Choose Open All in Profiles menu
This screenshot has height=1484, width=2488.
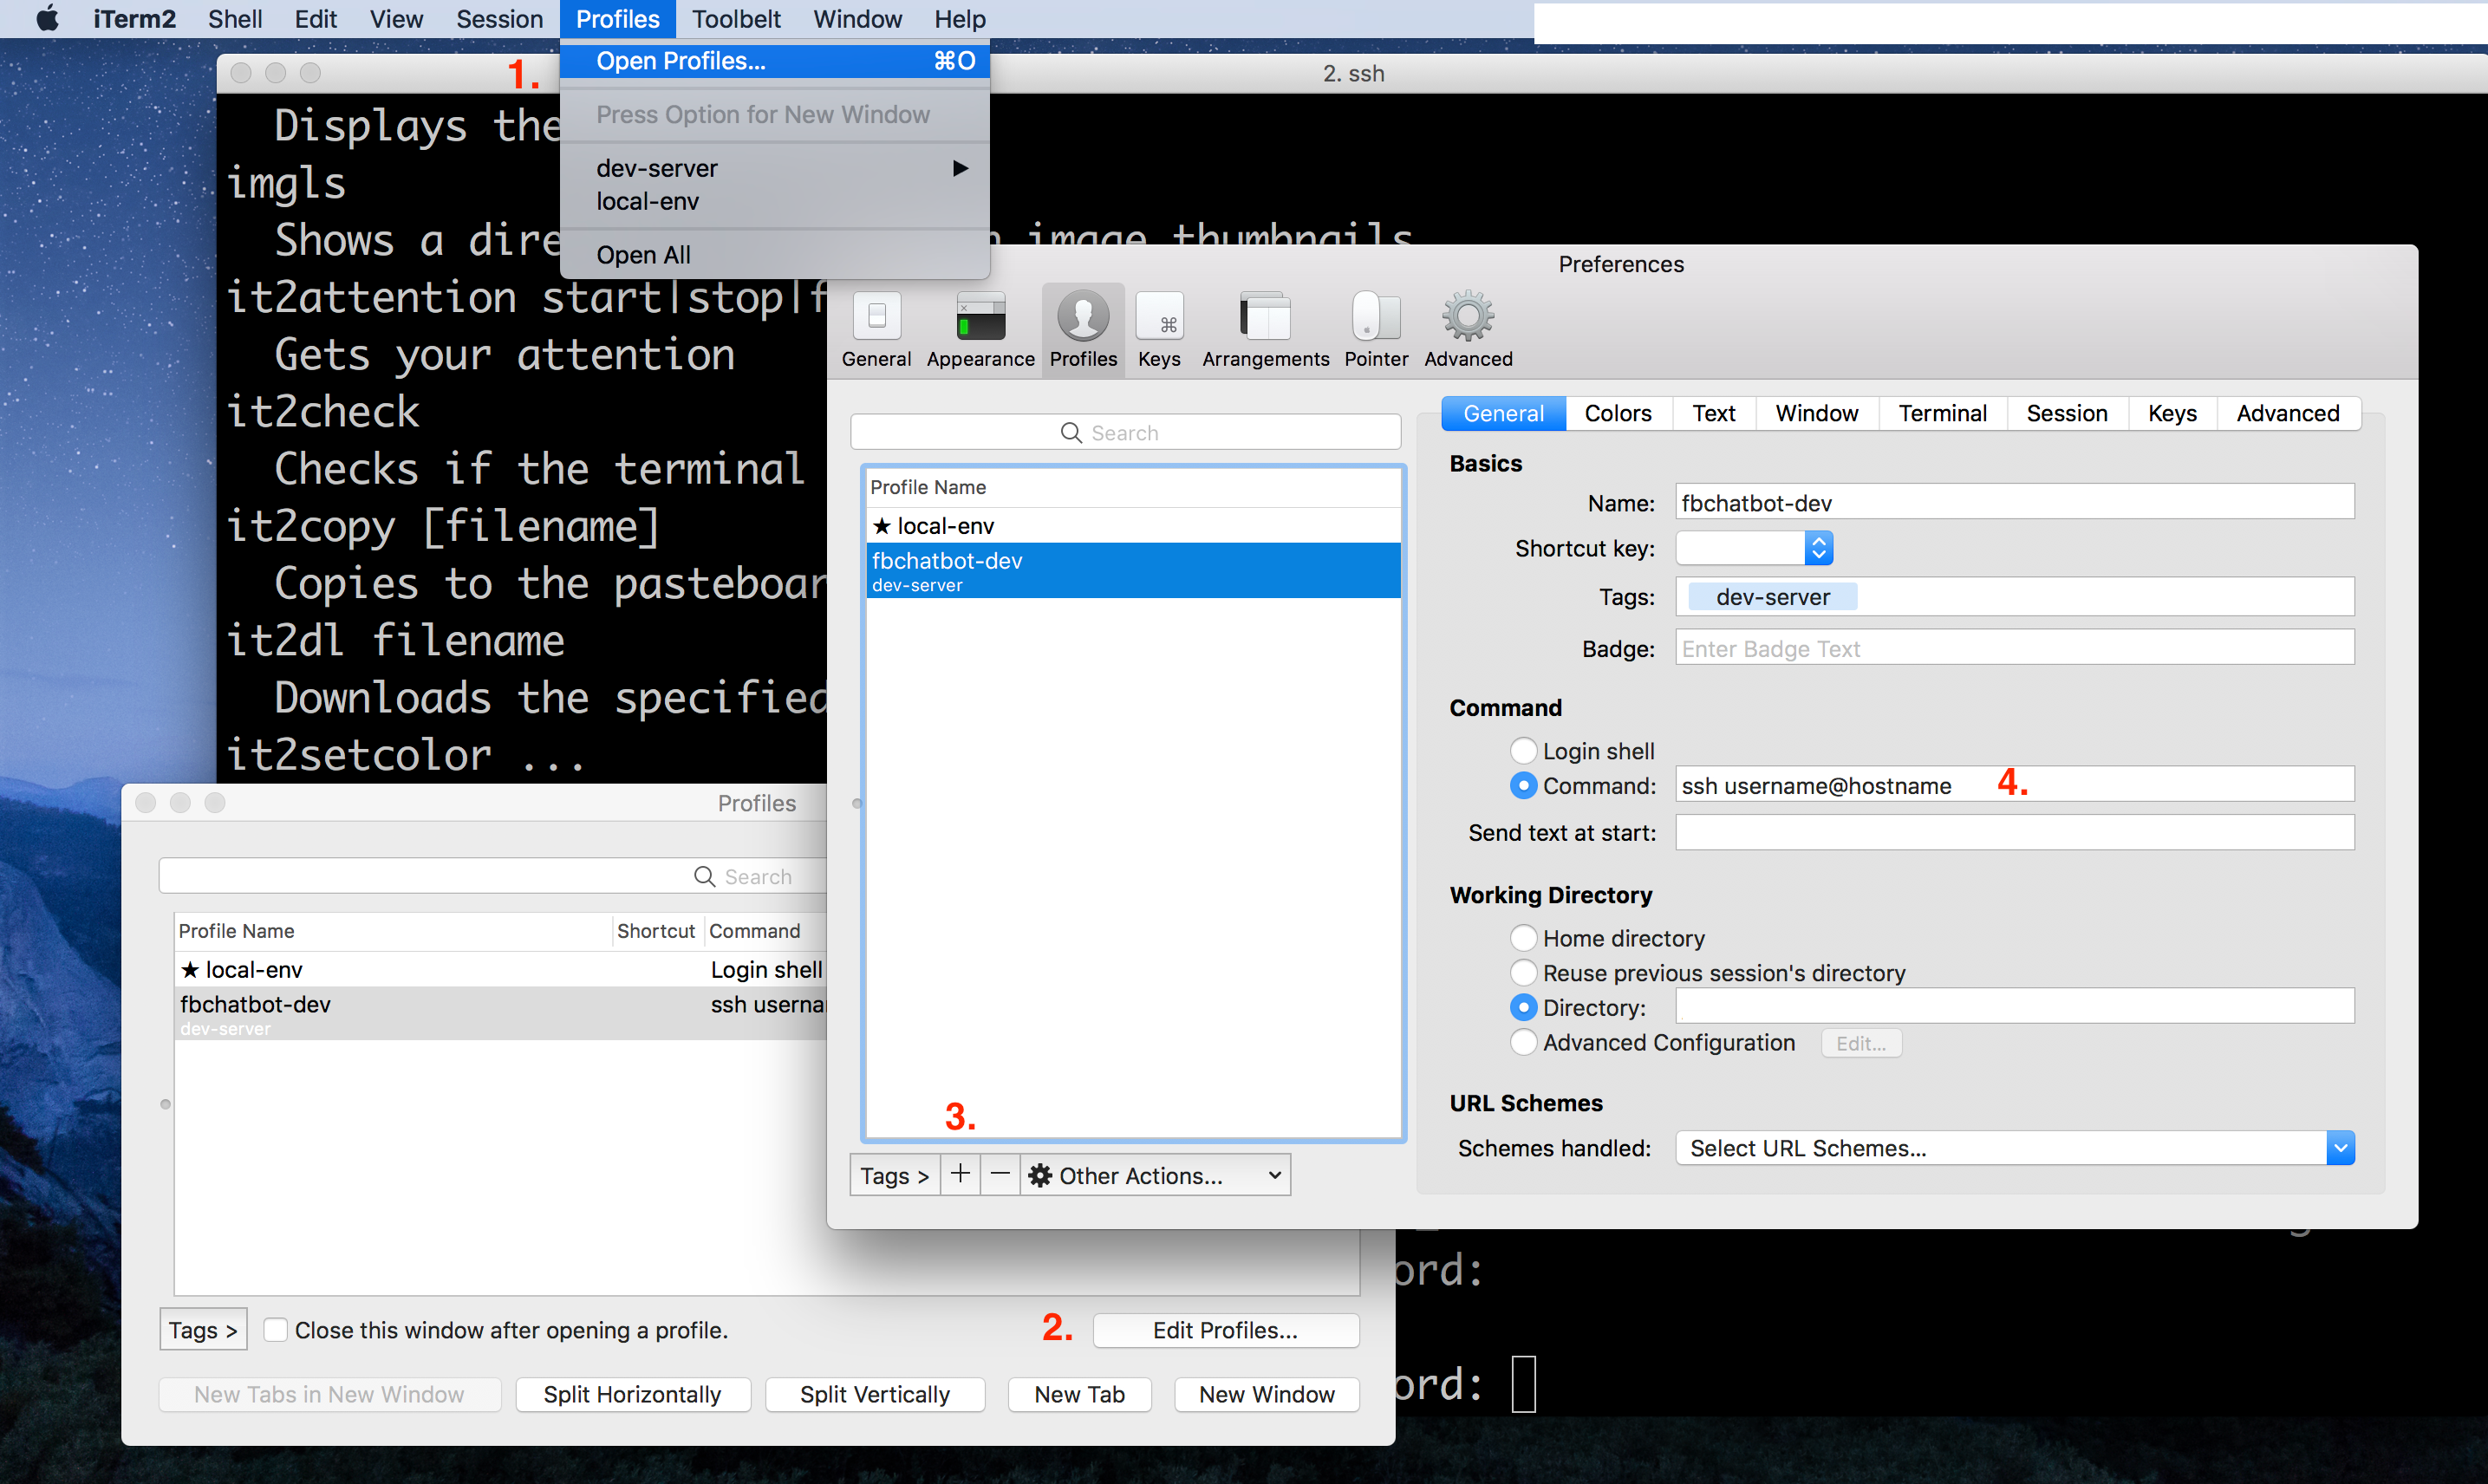pyautogui.click(x=775, y=255)
